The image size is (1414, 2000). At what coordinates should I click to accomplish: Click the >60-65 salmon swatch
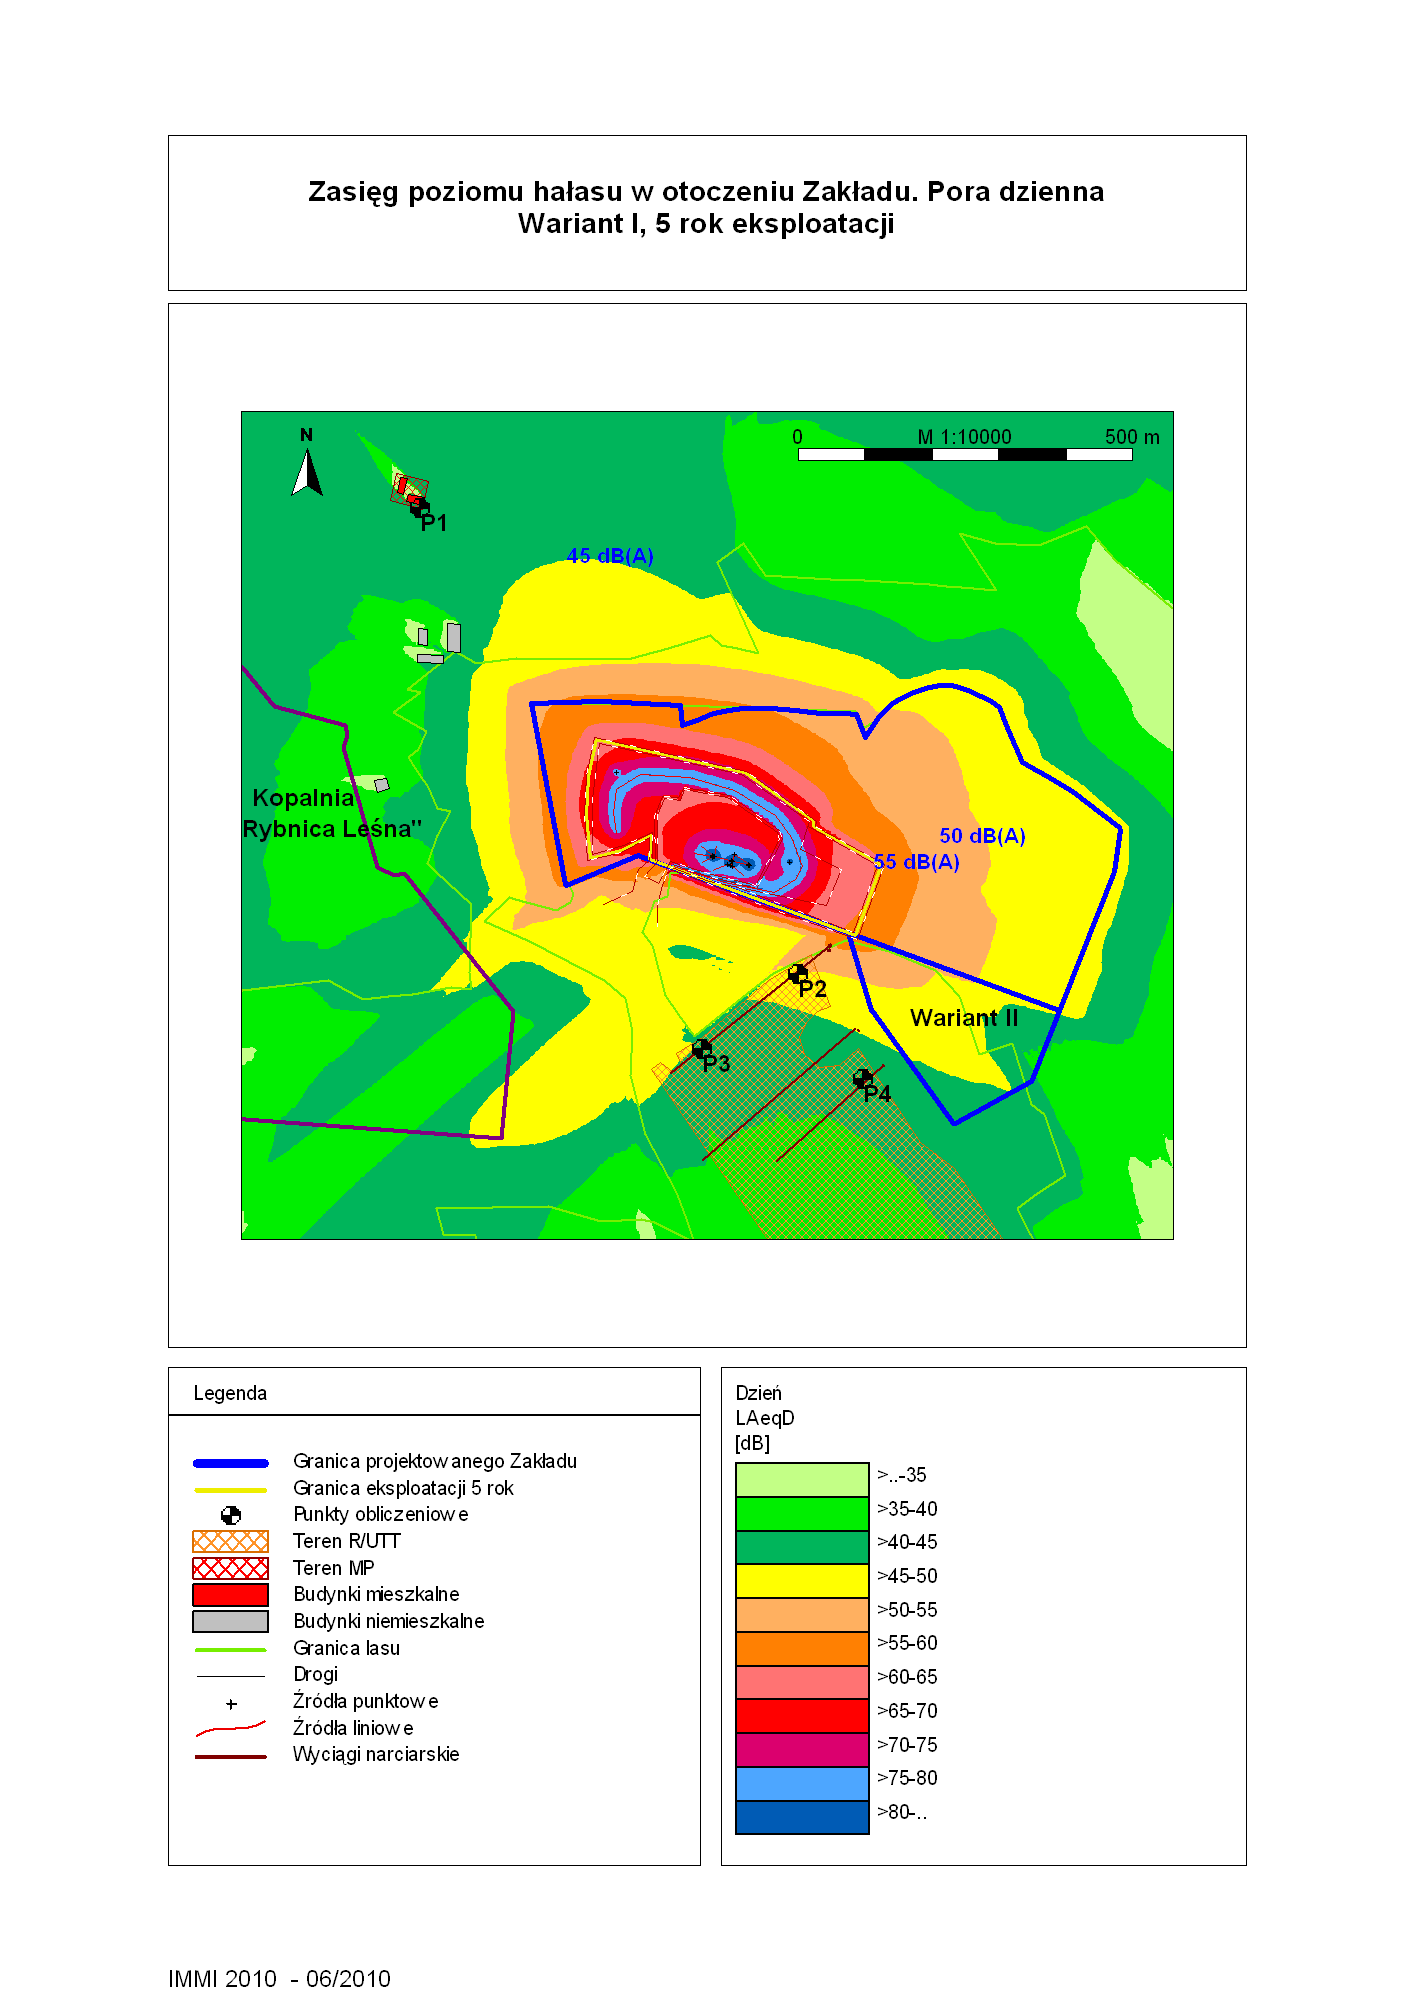[802, 1682]
